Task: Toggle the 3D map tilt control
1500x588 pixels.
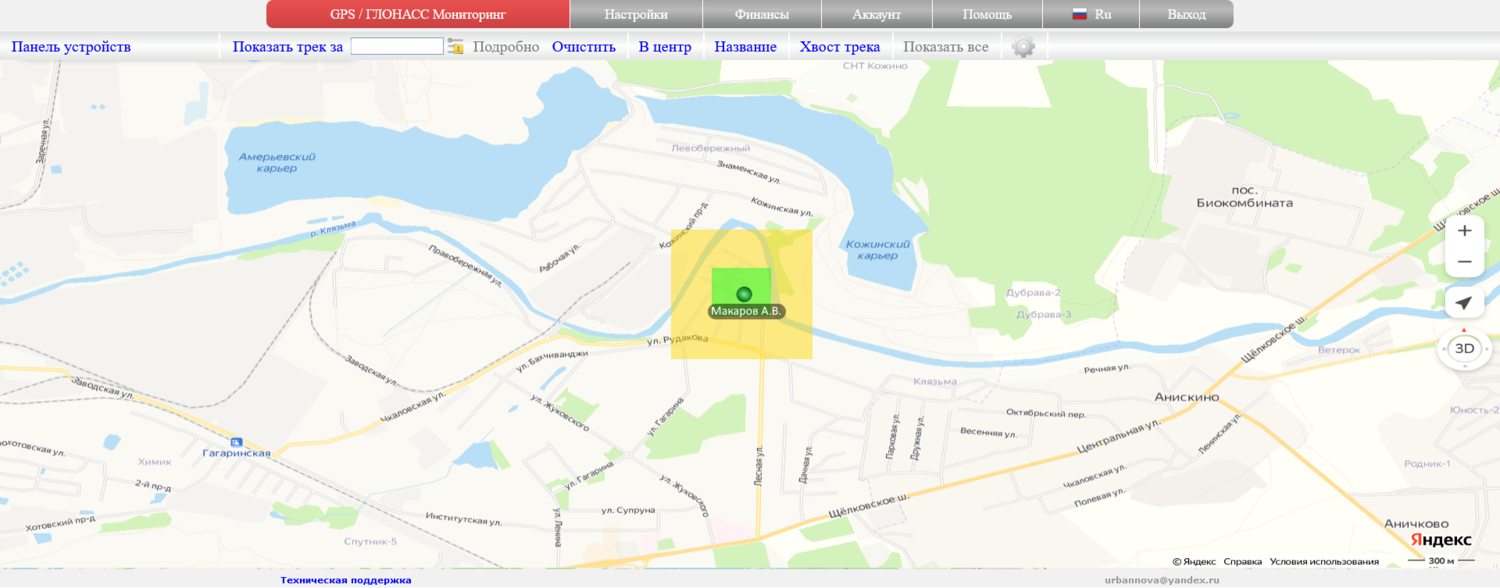Action: [x=1465, y=349]
